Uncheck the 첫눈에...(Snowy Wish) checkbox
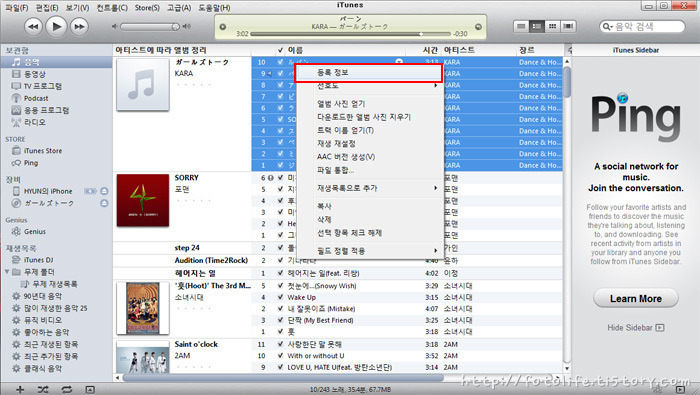 click(x=280, y=286)
